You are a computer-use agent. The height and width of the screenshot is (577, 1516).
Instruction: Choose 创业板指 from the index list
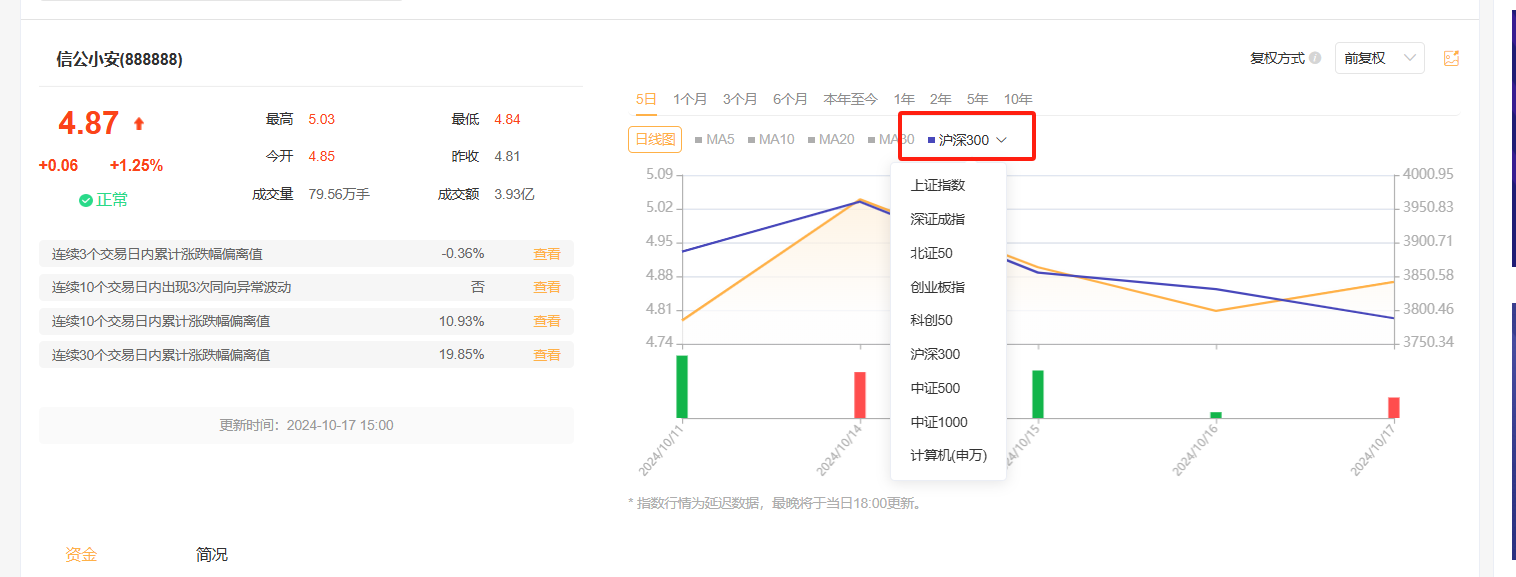pyautogui.click(x=948, y=287)
